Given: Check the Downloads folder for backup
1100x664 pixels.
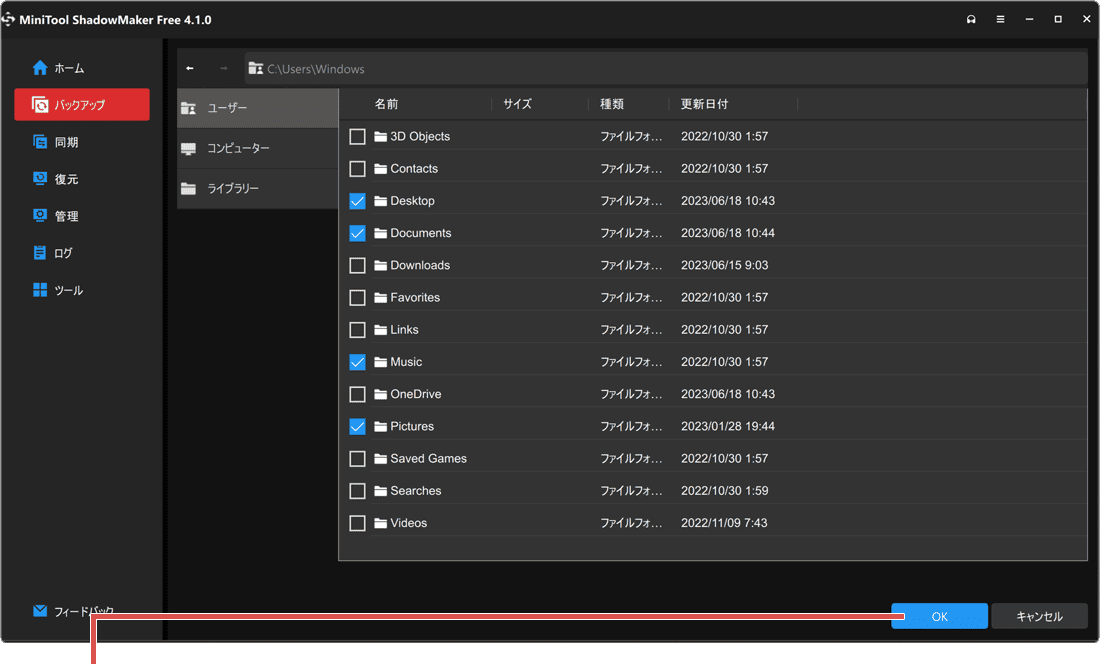Looking at the screenshot, I should click(357, 265).
